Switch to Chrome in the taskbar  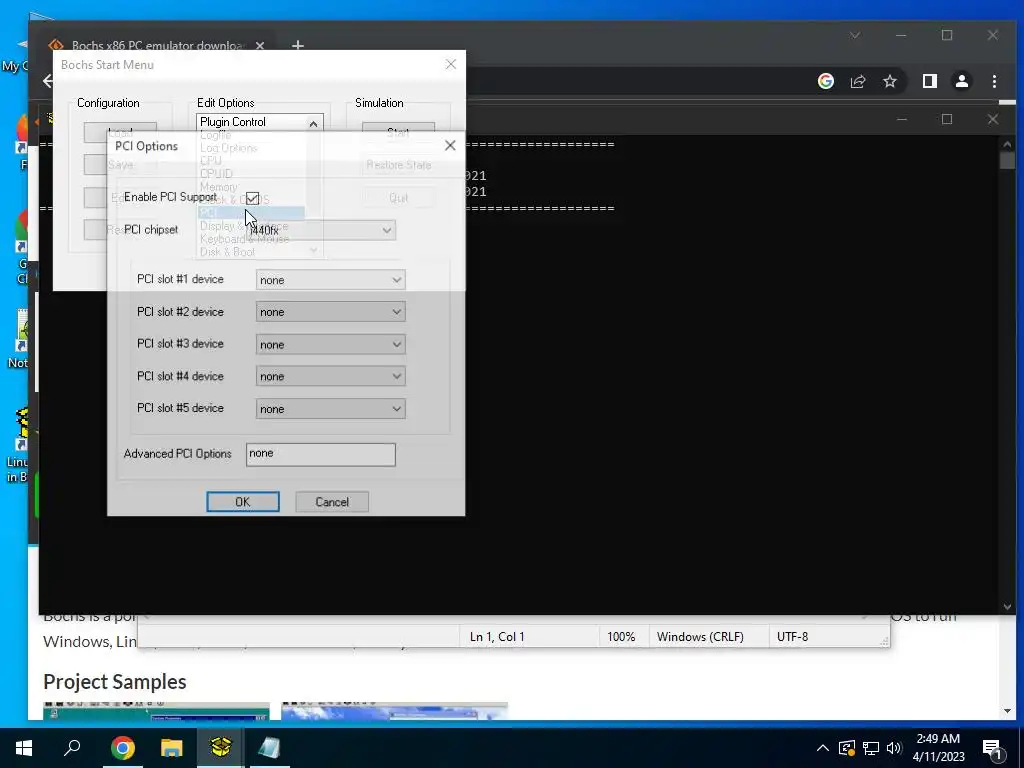122,748
